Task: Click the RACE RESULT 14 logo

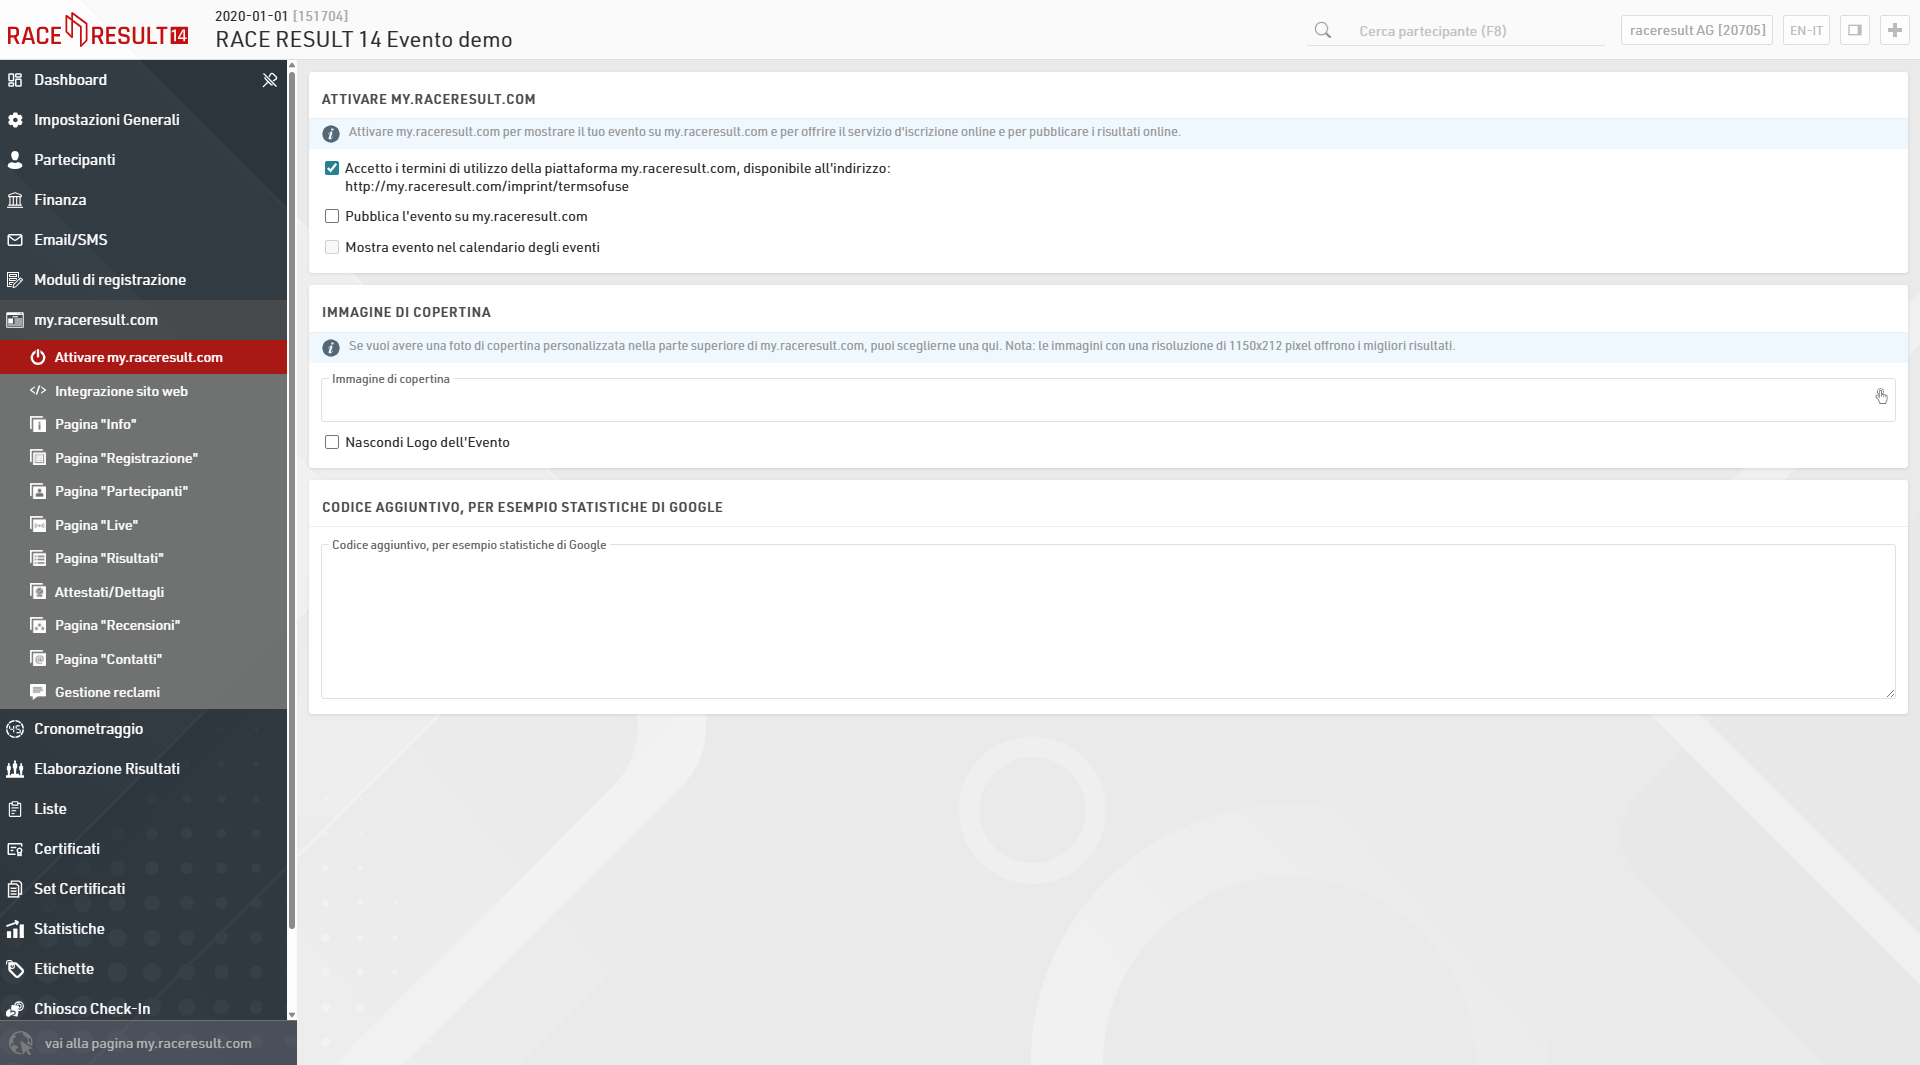Action: [98, 31]
